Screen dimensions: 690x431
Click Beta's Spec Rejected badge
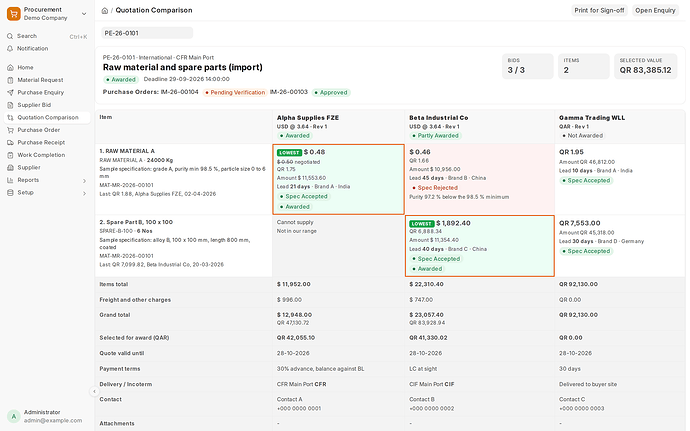tap(434, 188)
